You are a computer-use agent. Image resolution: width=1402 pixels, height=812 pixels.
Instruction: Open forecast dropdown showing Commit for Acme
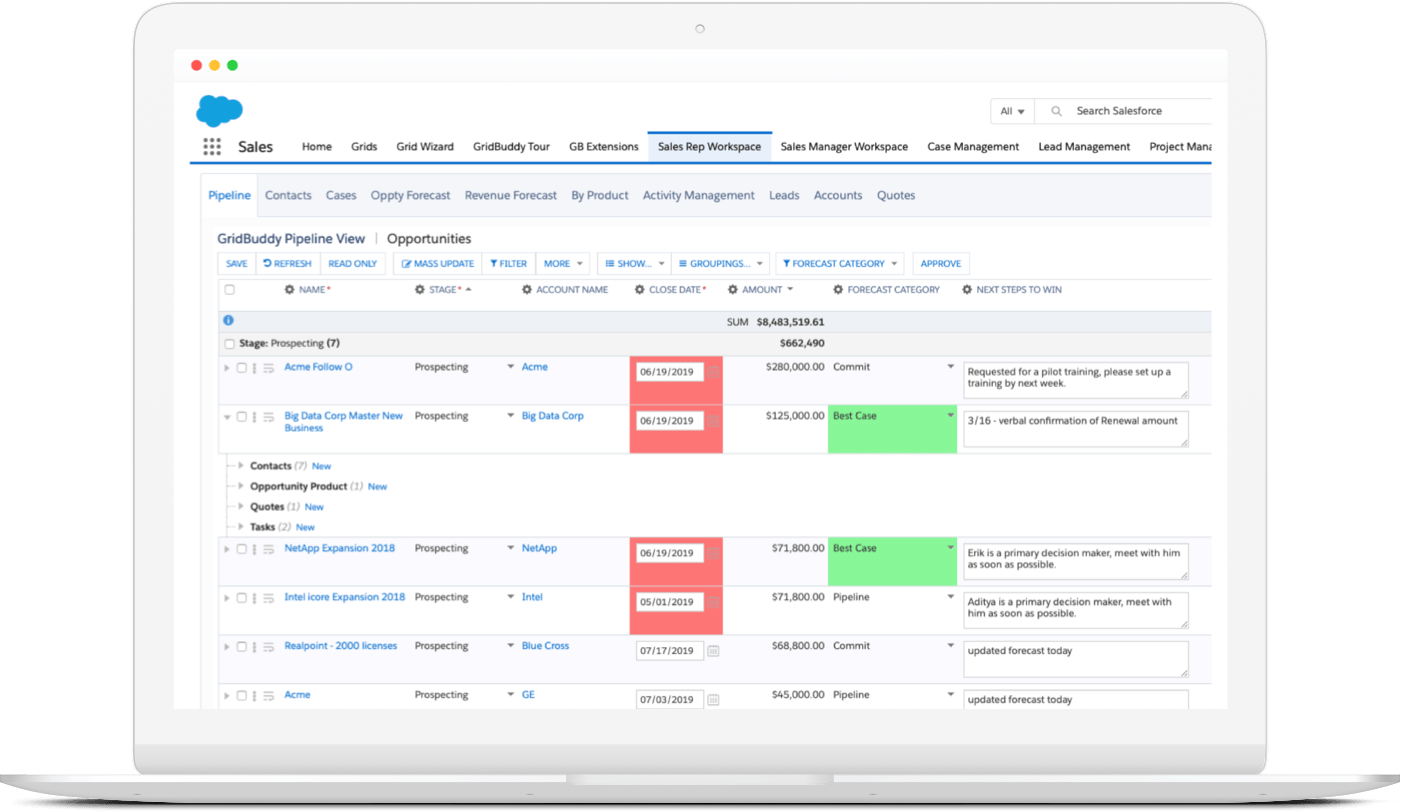point(950,367)
